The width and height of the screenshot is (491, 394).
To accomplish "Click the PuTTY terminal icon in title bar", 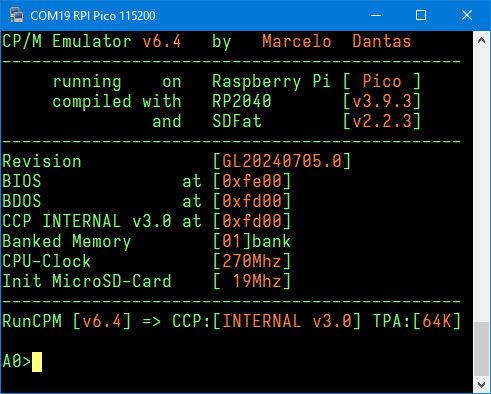I will [16, 15].
